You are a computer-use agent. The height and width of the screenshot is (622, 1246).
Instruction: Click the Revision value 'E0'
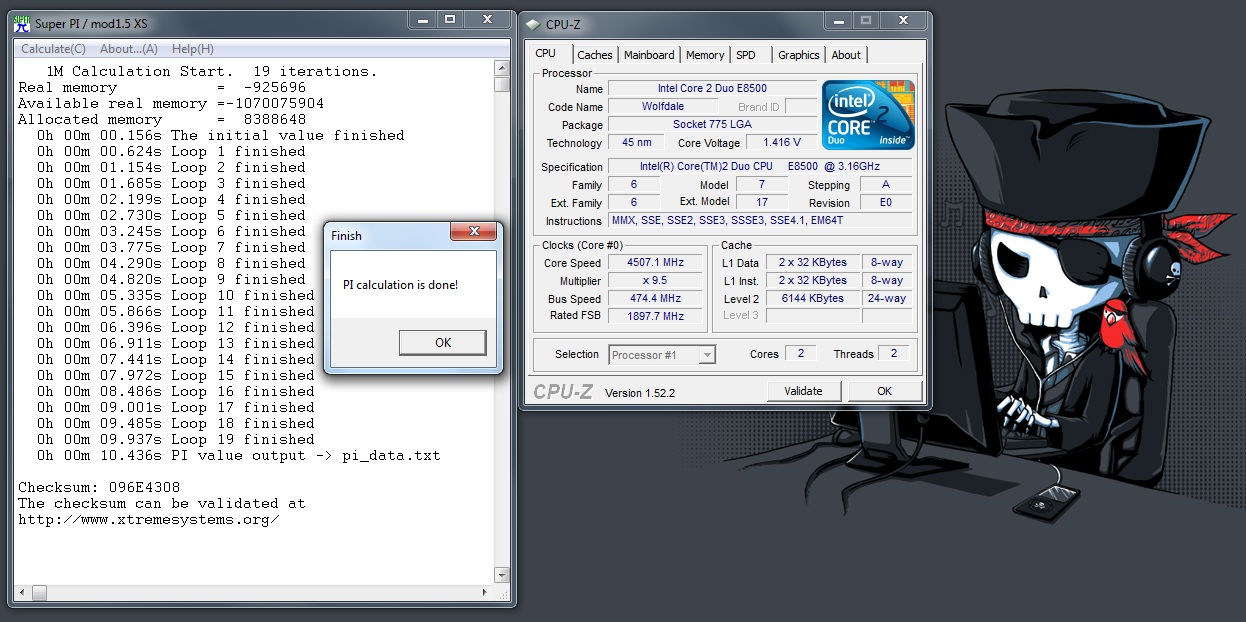point(886,202)
